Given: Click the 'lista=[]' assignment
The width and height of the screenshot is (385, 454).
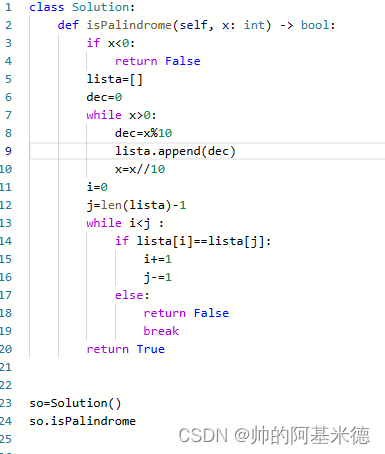Looking at the screenshot, I should click(115, 79).
